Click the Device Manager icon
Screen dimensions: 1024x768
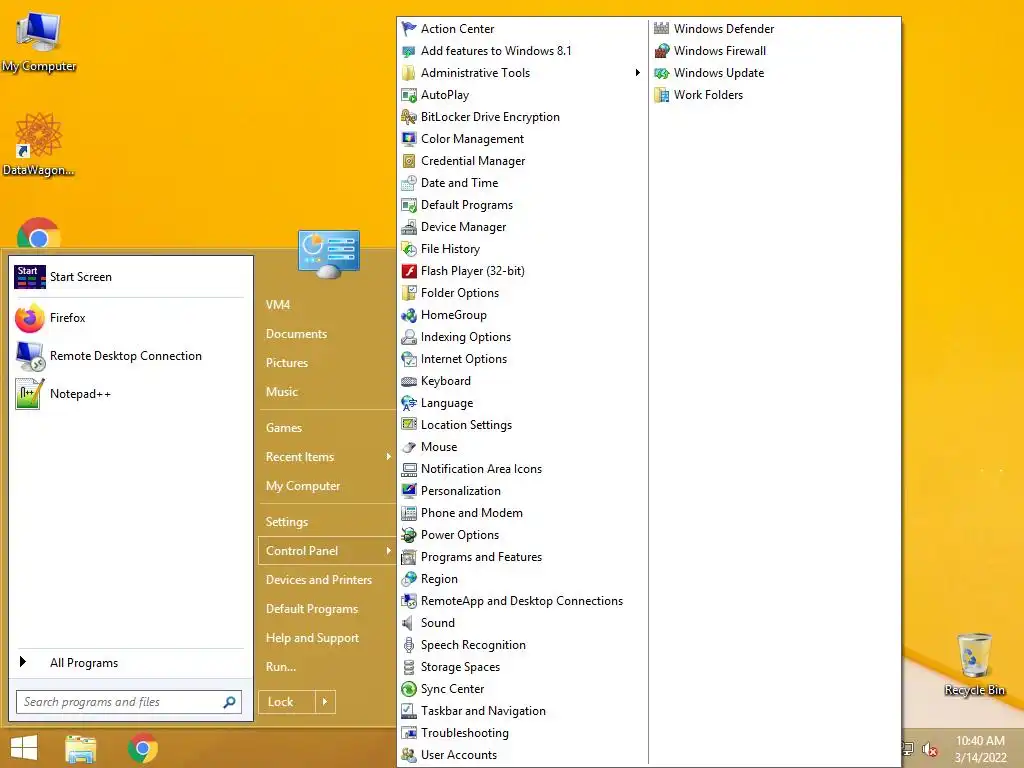point(409,227)
